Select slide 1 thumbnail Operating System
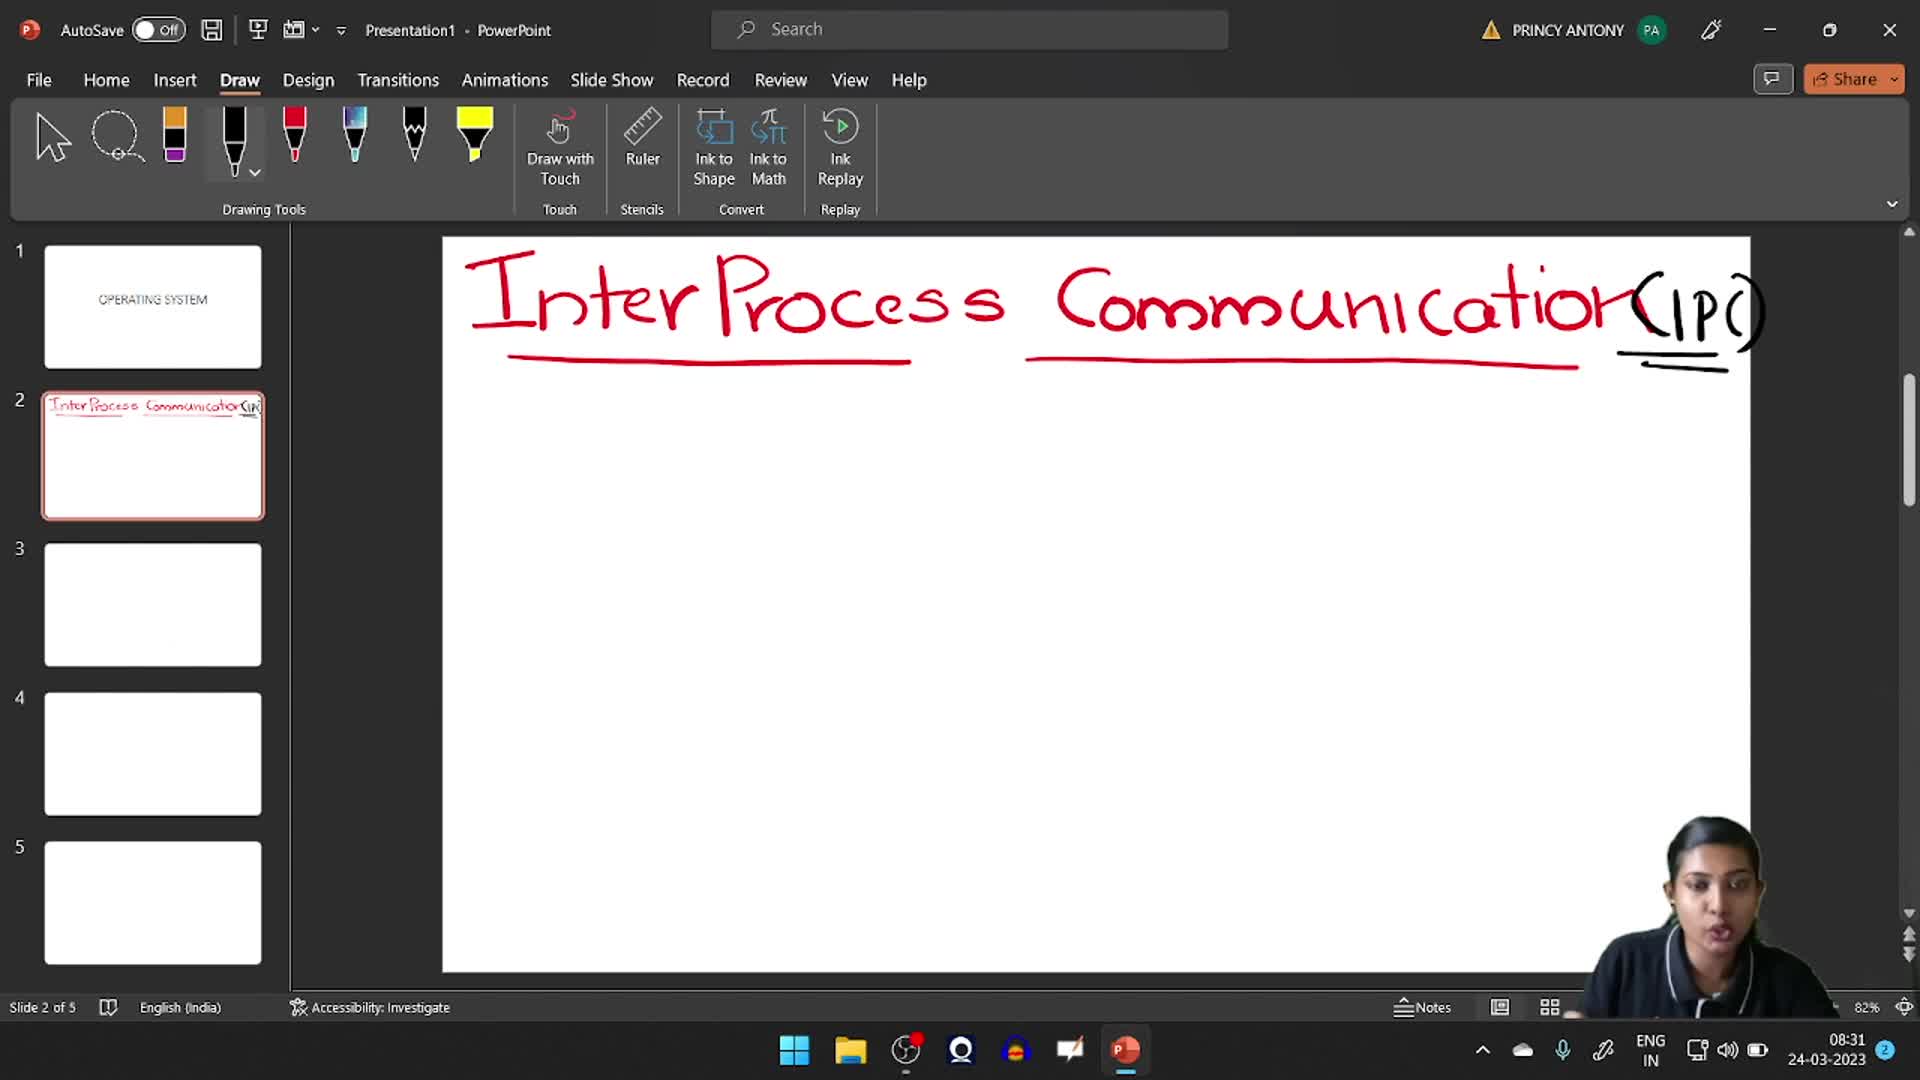The height and width of the screenshot is (1080, 1920). coord(153,307)
